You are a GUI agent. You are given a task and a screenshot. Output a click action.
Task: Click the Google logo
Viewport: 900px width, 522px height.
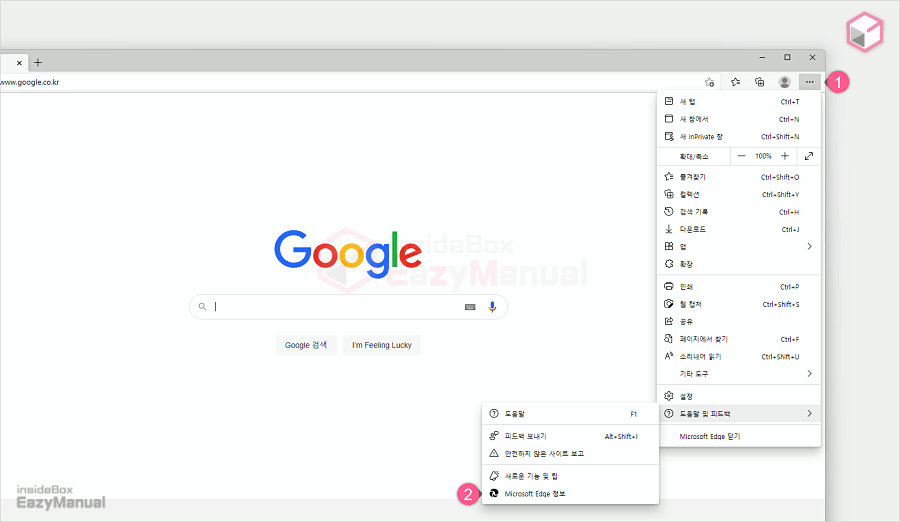point(348,254)
